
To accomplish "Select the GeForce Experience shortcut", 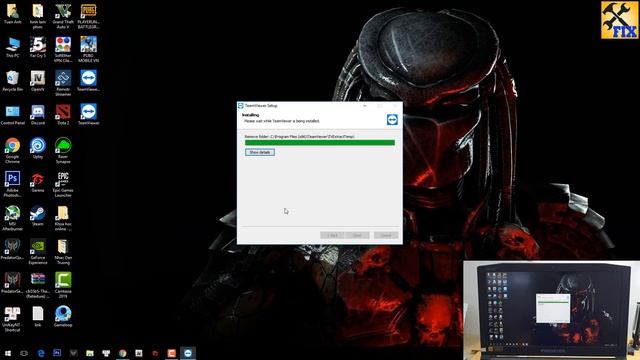I will 38,251.
